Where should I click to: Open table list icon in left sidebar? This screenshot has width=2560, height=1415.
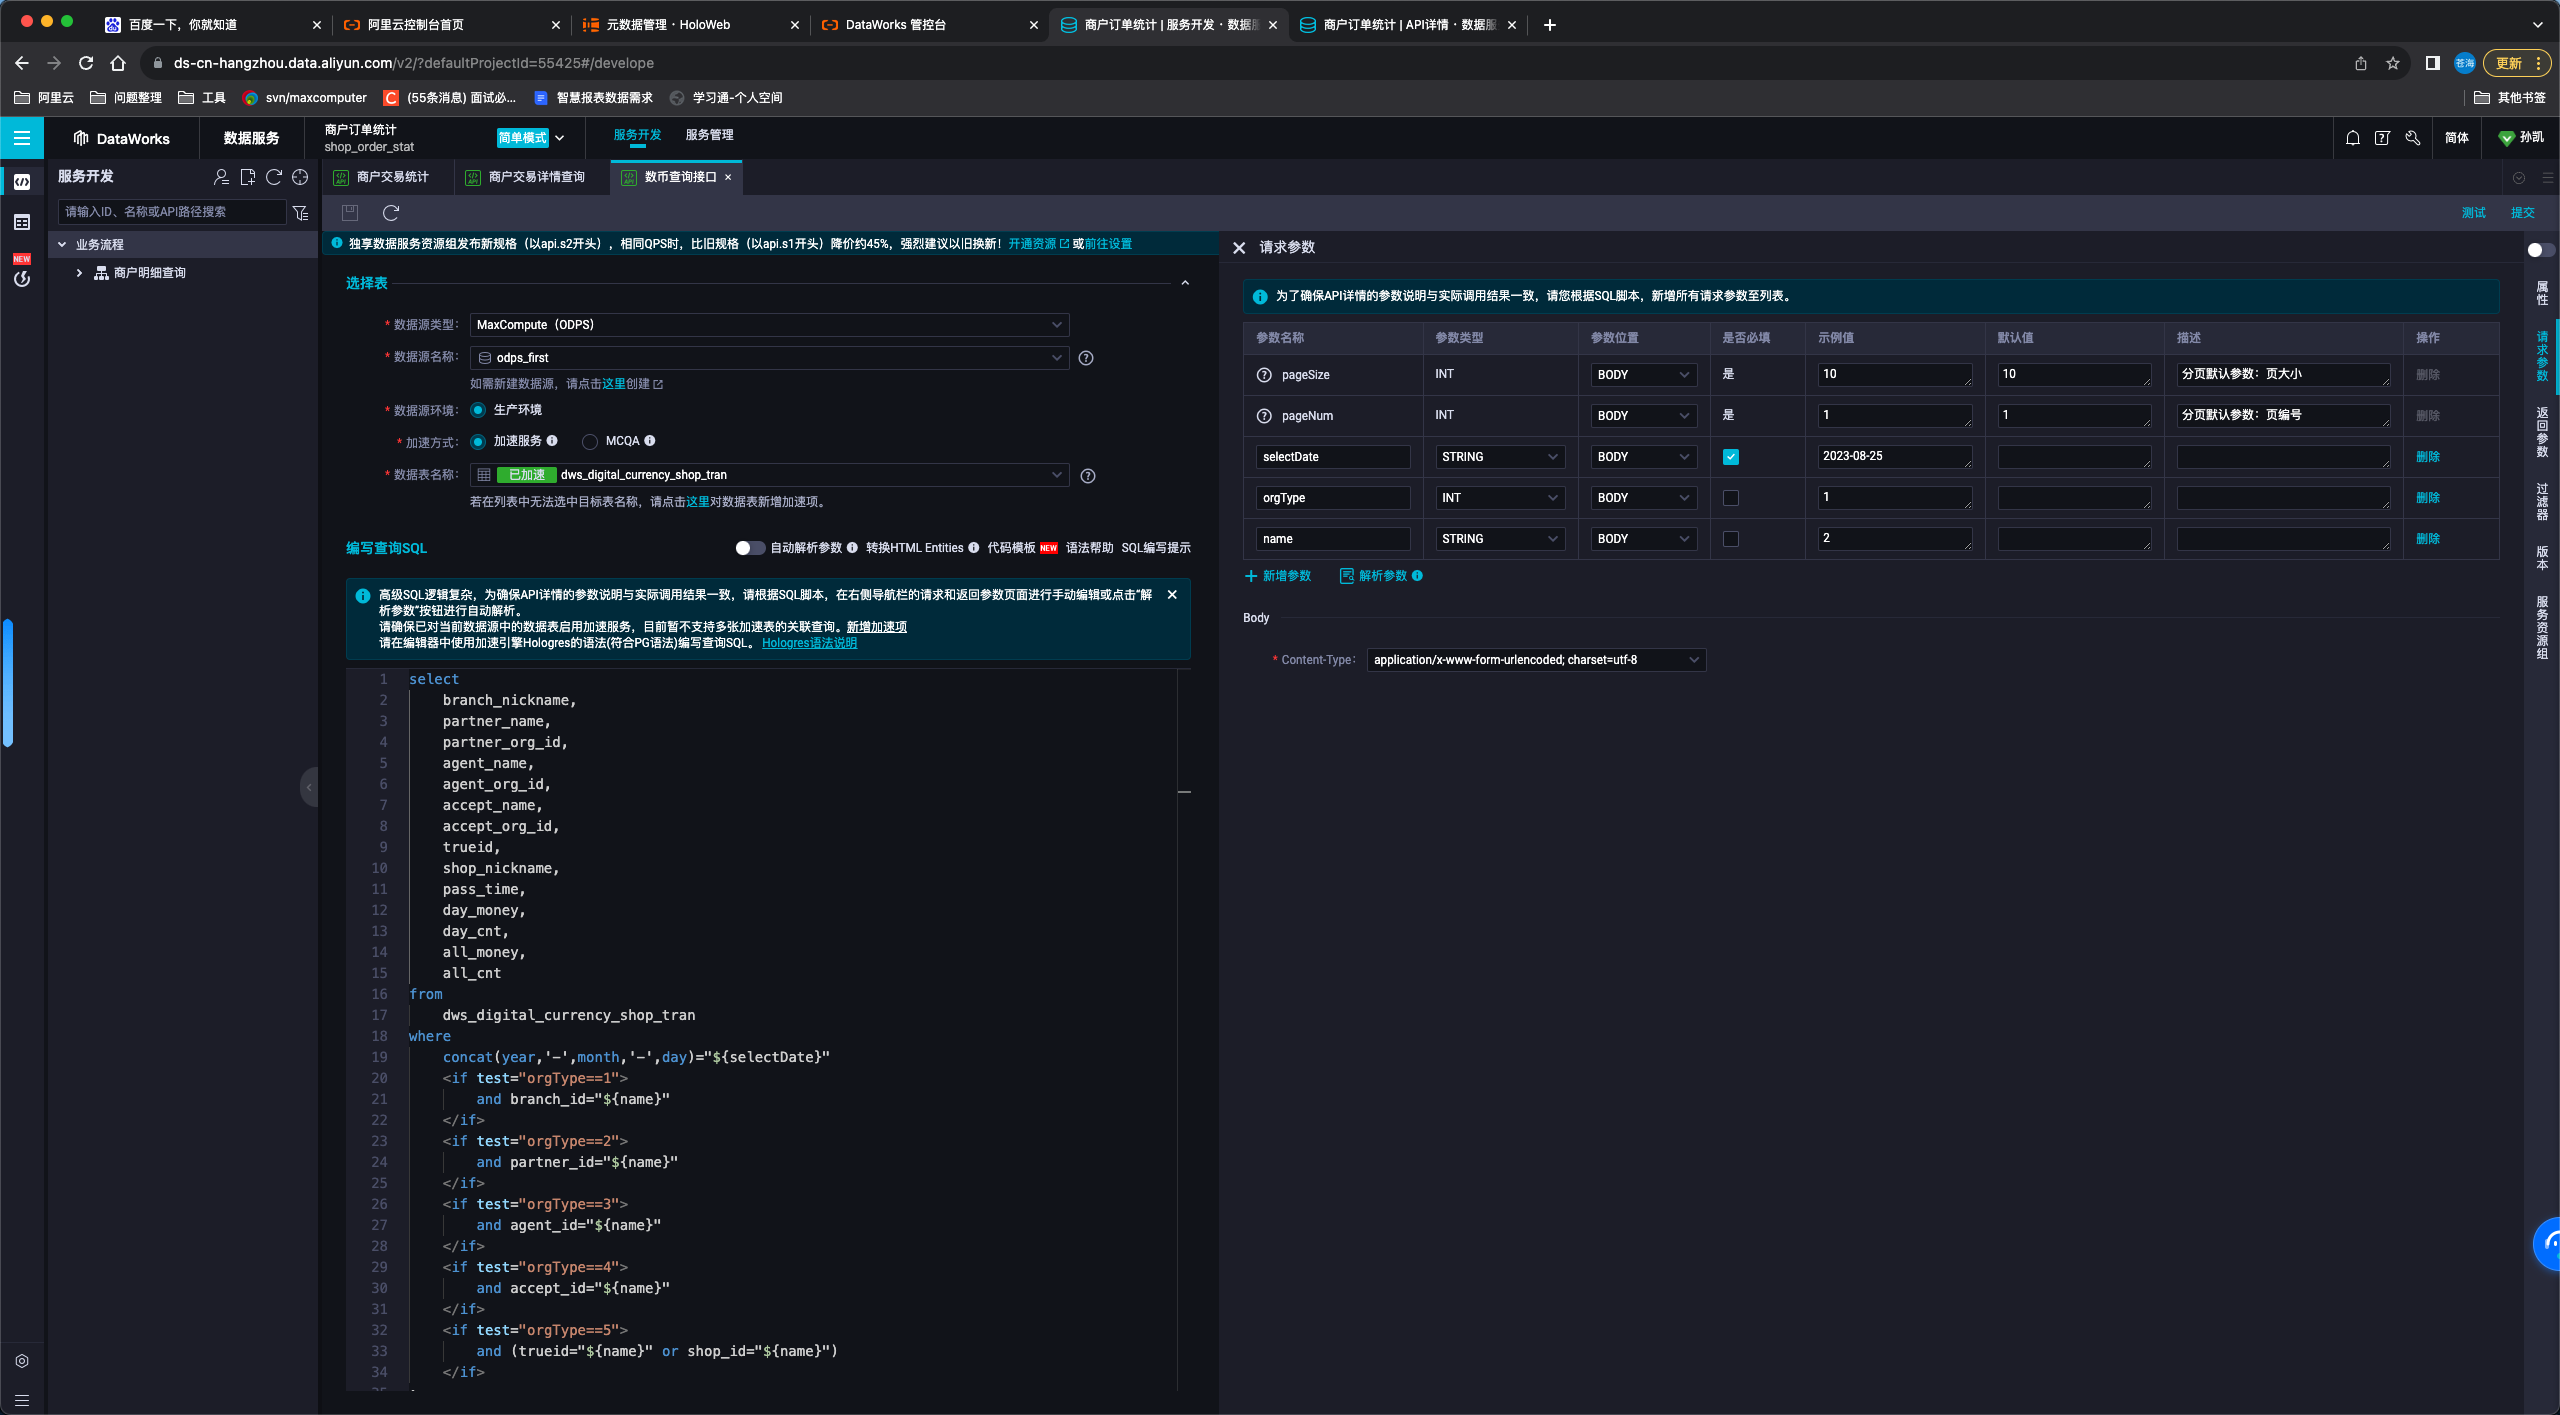22,222
